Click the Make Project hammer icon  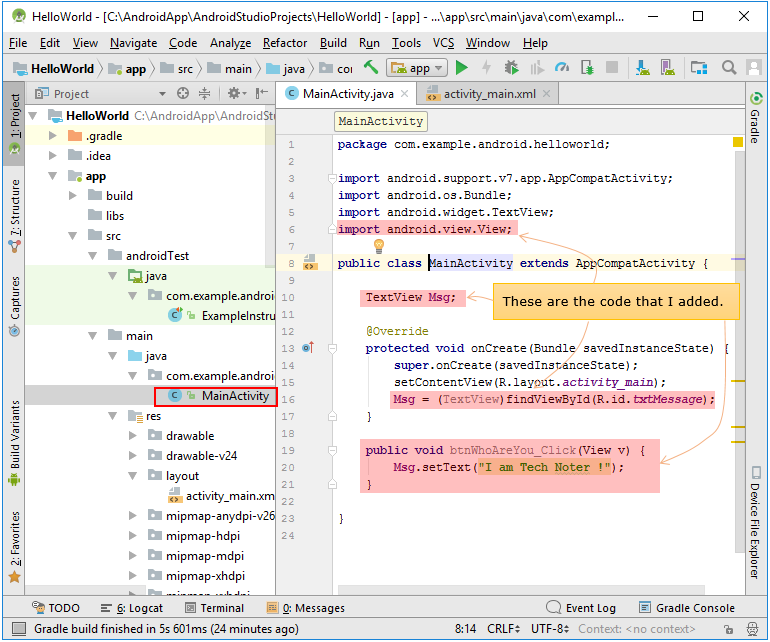coord(371,67)
